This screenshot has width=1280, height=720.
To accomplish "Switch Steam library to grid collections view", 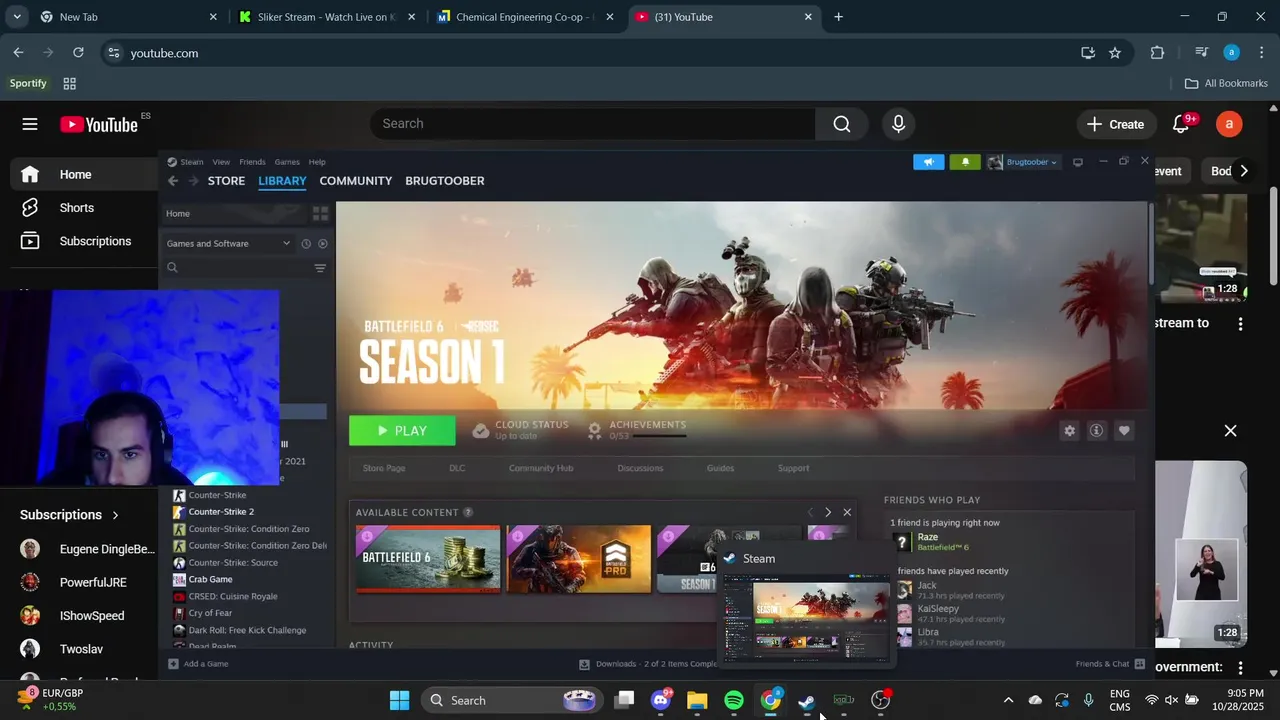I will 320,213.
